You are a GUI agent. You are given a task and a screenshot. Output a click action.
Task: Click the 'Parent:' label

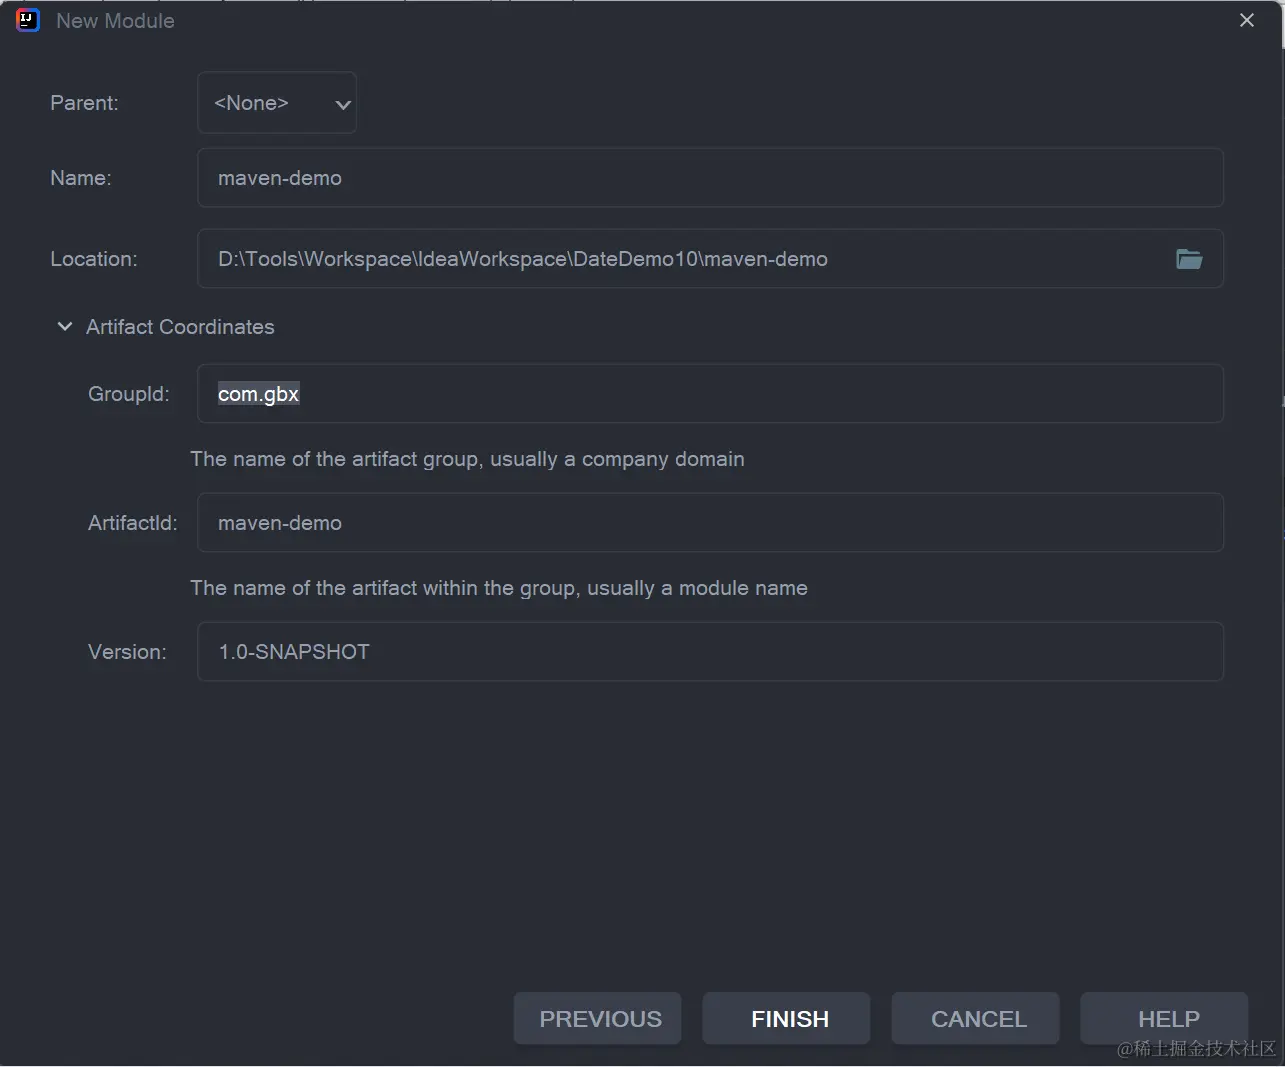[x=84, y=103]
